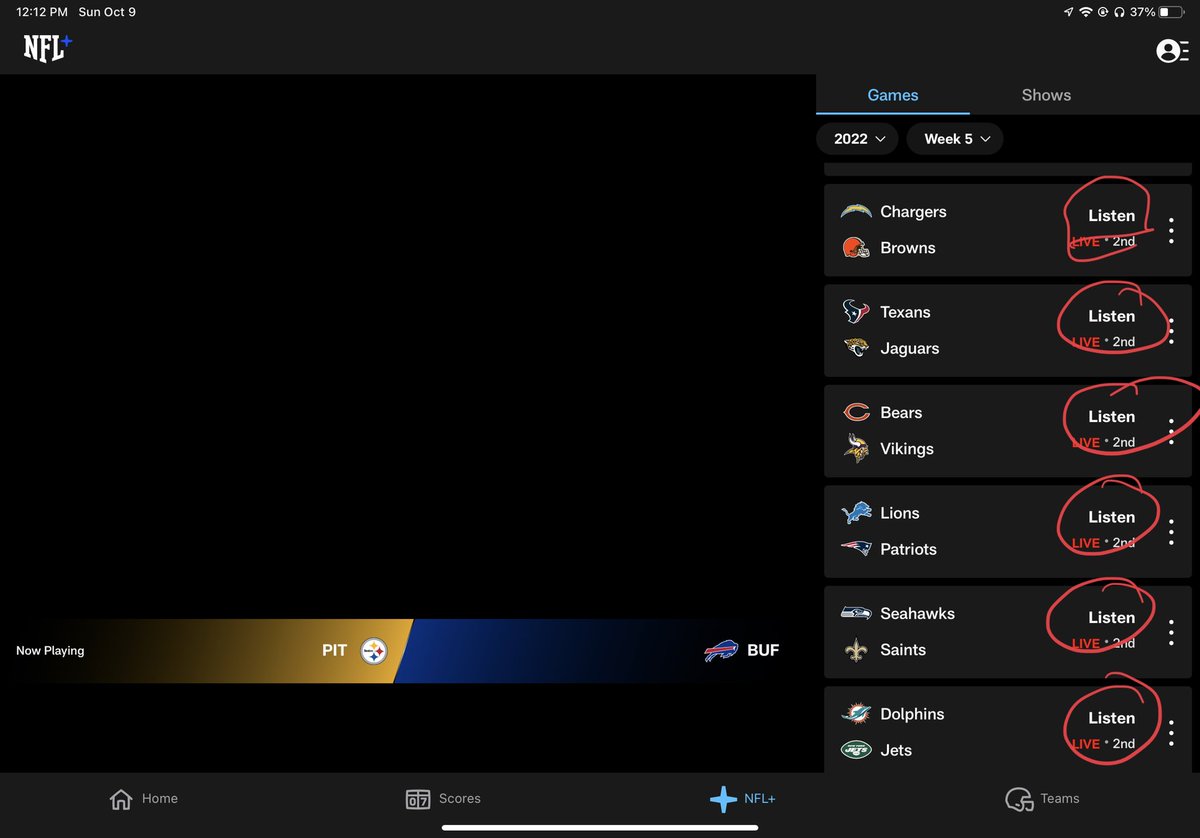Open more options for Seahawks-Saints game
This screenshot has height=838, width=1200.
pyautogui.click(x=1171, y=632)
